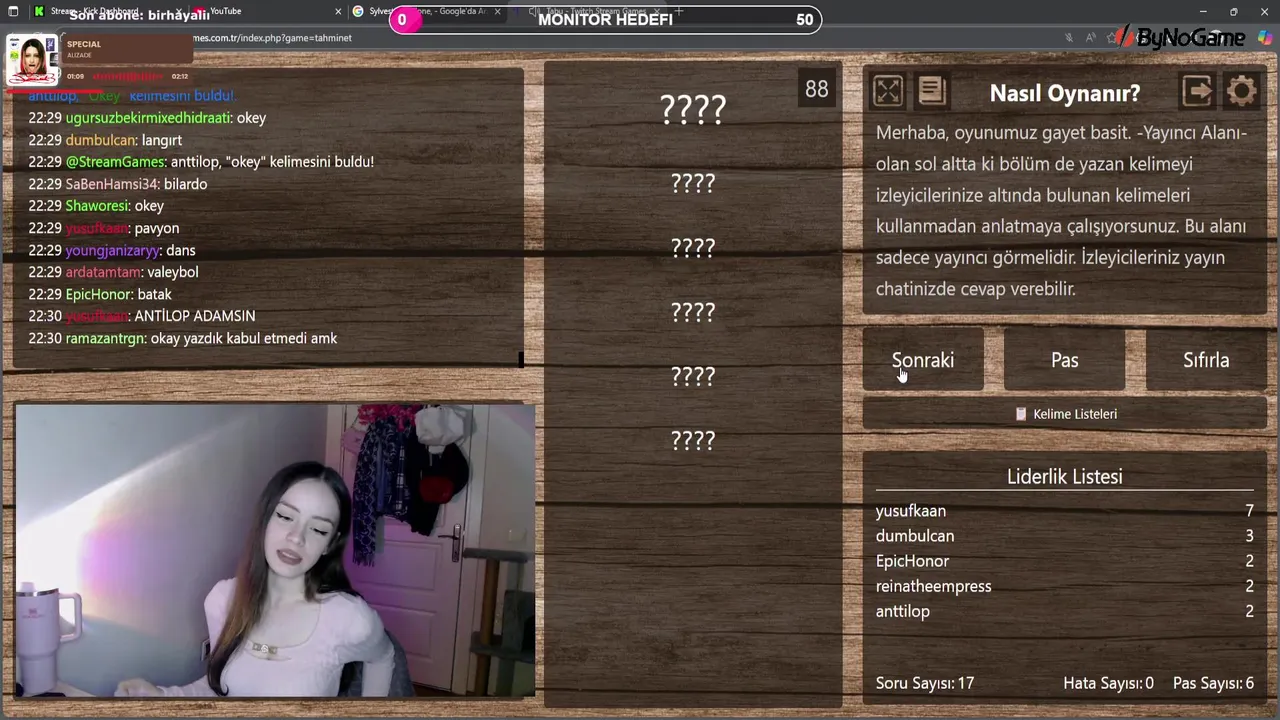Image resolution: width=1280 pixels, height=720 pixels.
Task: Click chat username SaBenHamsi34
Action: pyautogui.click(x=112, y=184)
